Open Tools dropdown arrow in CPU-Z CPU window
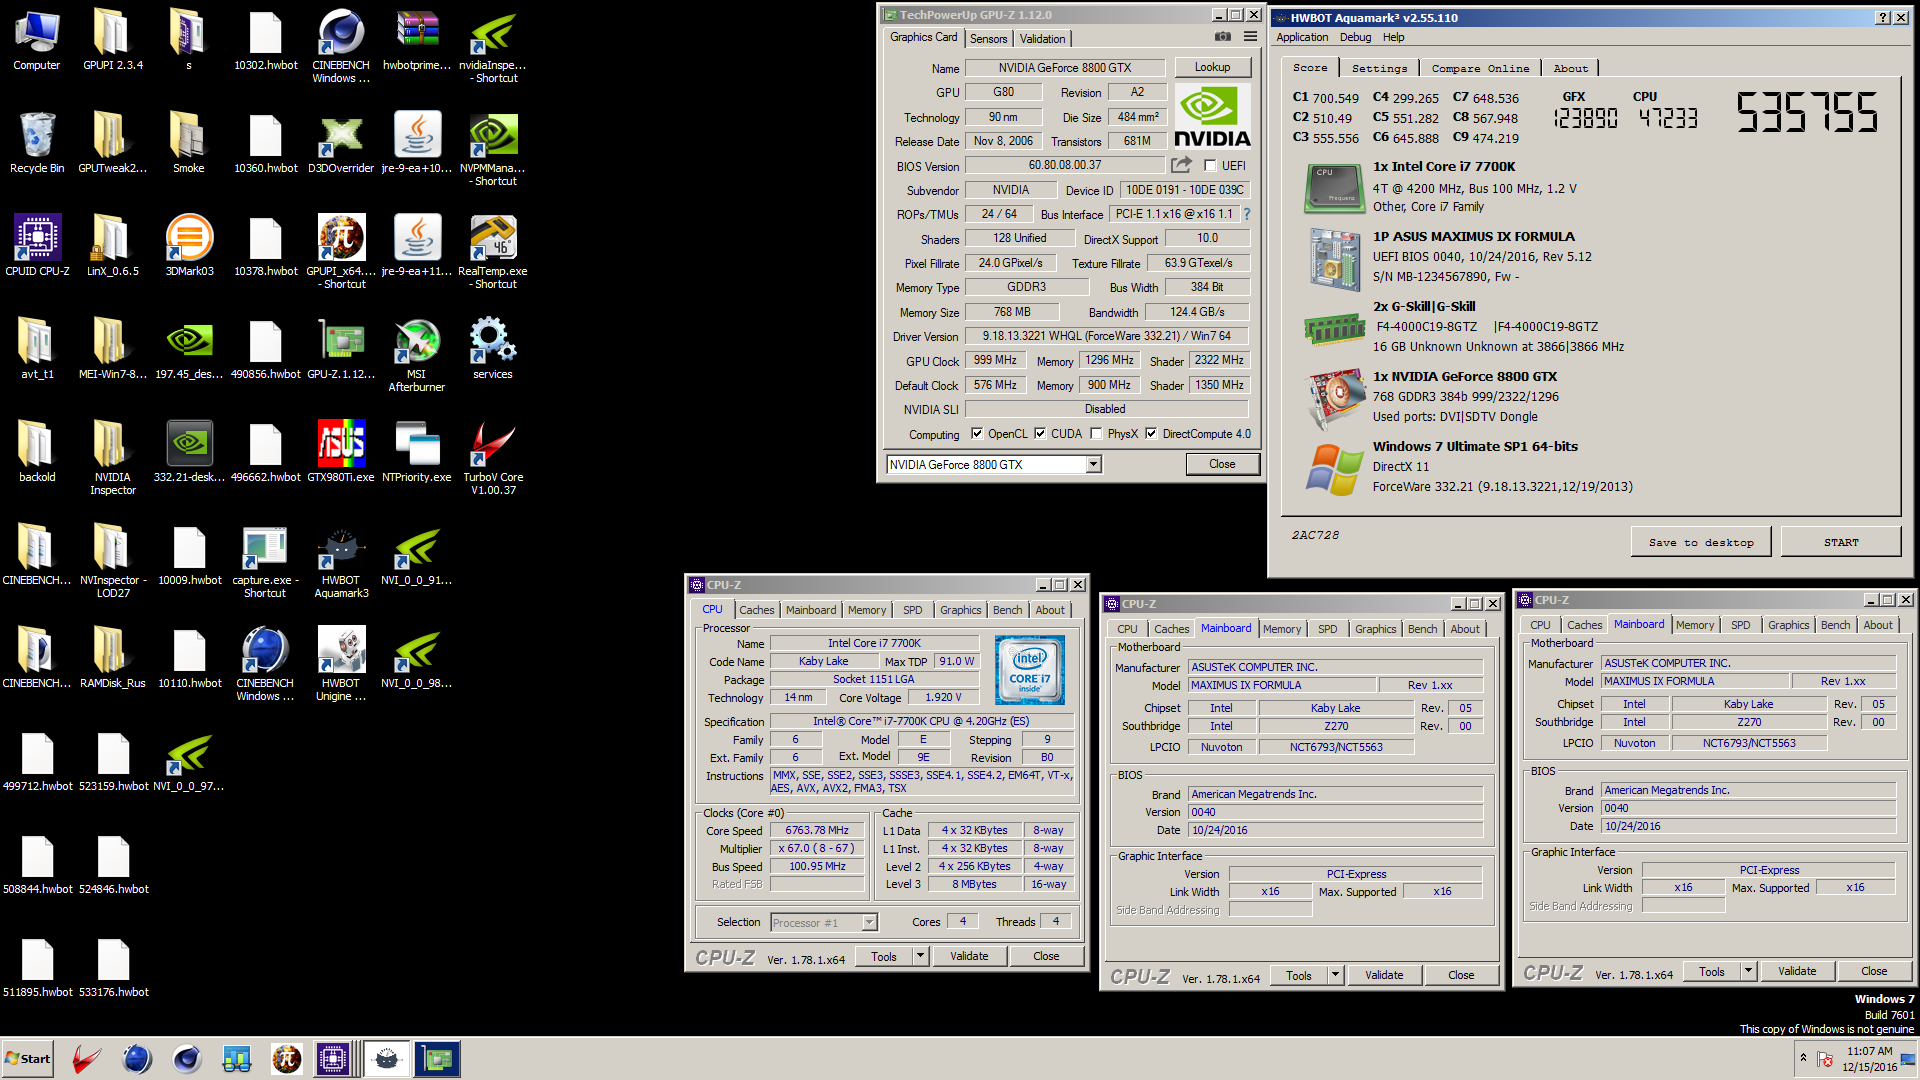 pyautogui.click(x=920, y=956)
